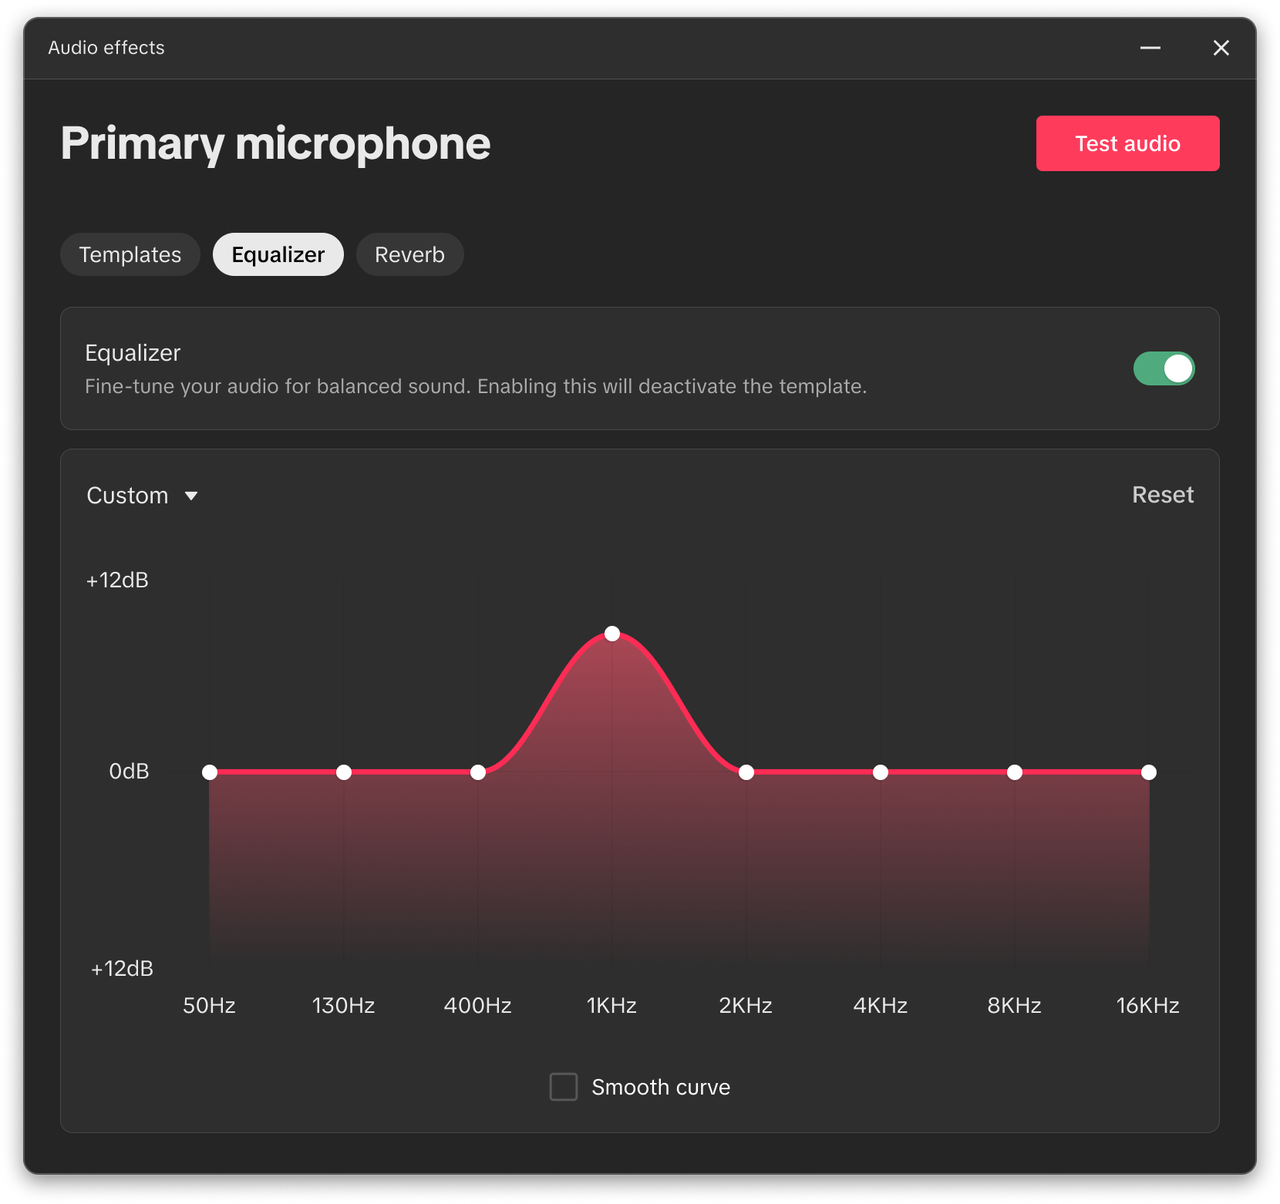Switch to the Templates tab
The height and width of the screenshot is (1204, 1280).
pyautogui.click(x=130, y=255)
